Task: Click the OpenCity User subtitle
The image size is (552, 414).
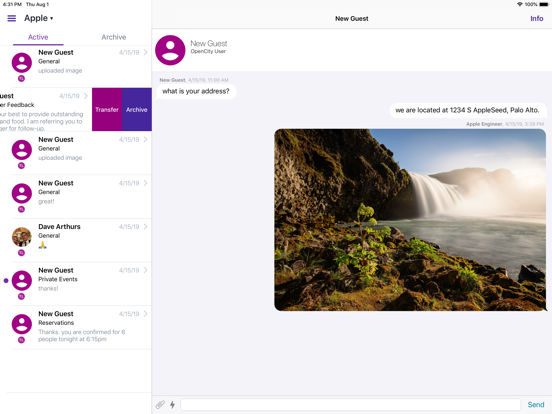Action: pyautogui.click(x=208, y=51)
